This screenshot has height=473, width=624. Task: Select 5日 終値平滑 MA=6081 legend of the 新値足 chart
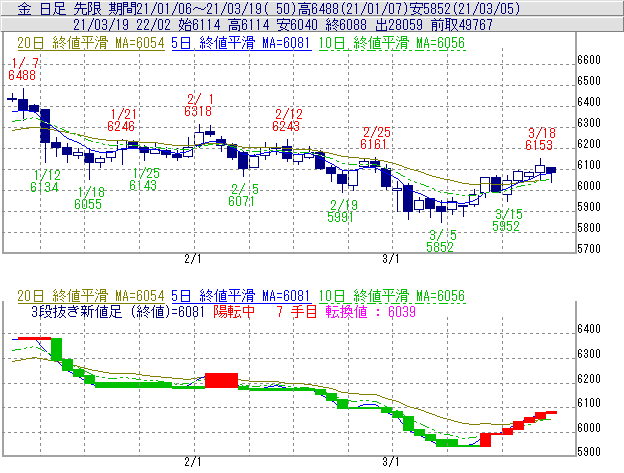(241, 296)
